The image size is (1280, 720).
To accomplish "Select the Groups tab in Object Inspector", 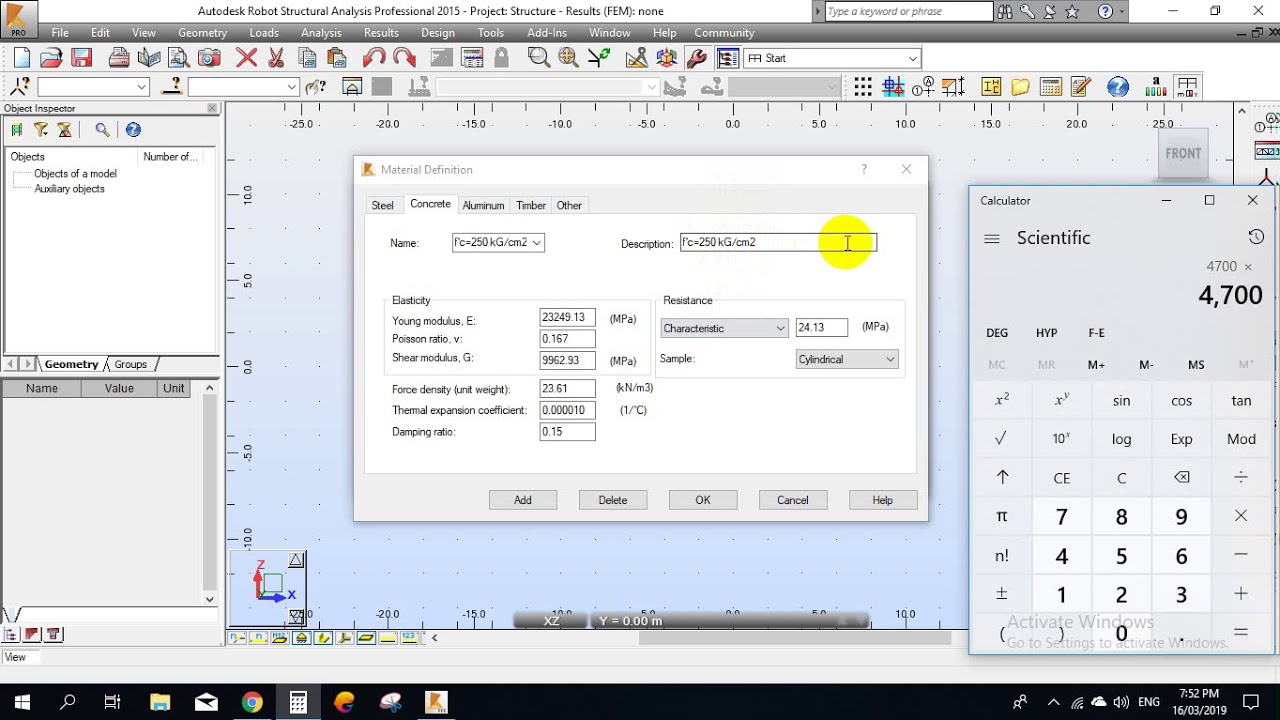I will point(130,364).
